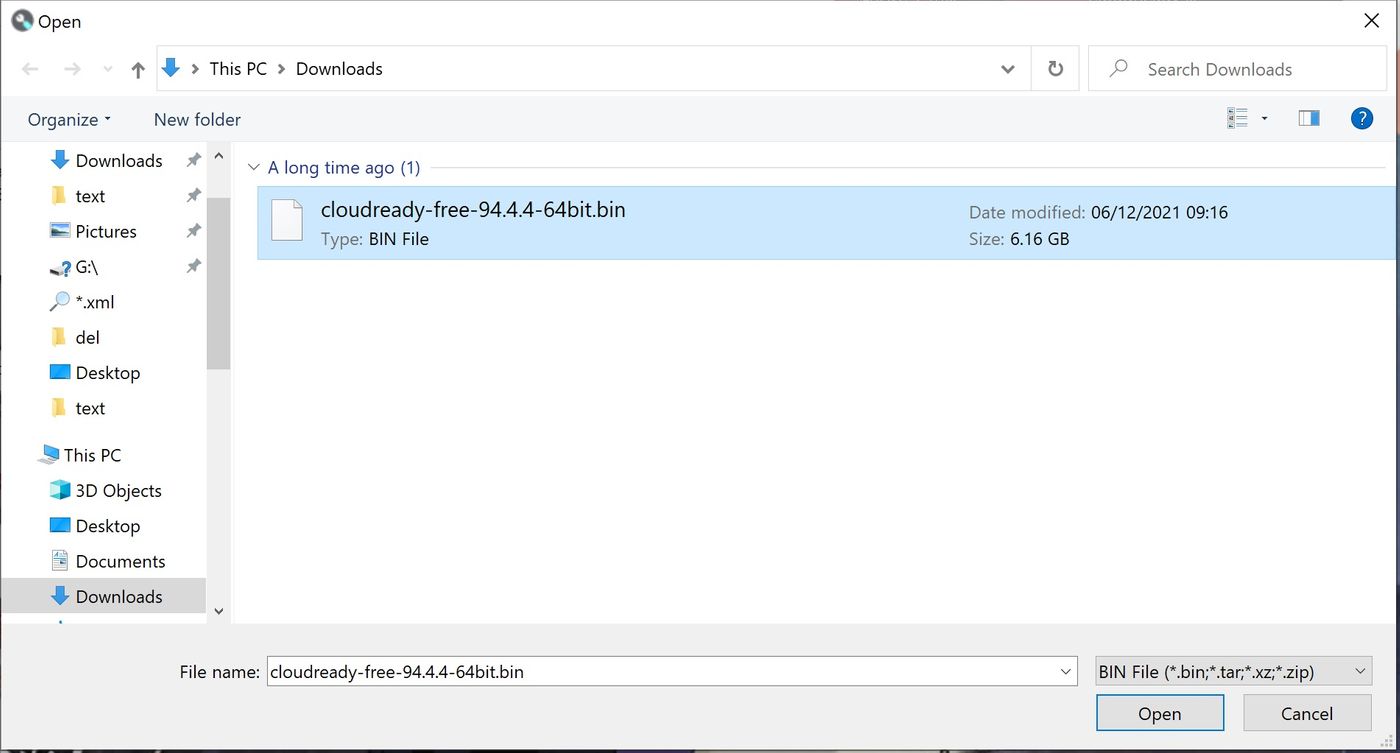This screenshot has height=753, width=1400.
Task: Select cloudready-free-94.4.4-64bit.bin file
Action: [x=826, y=223]
